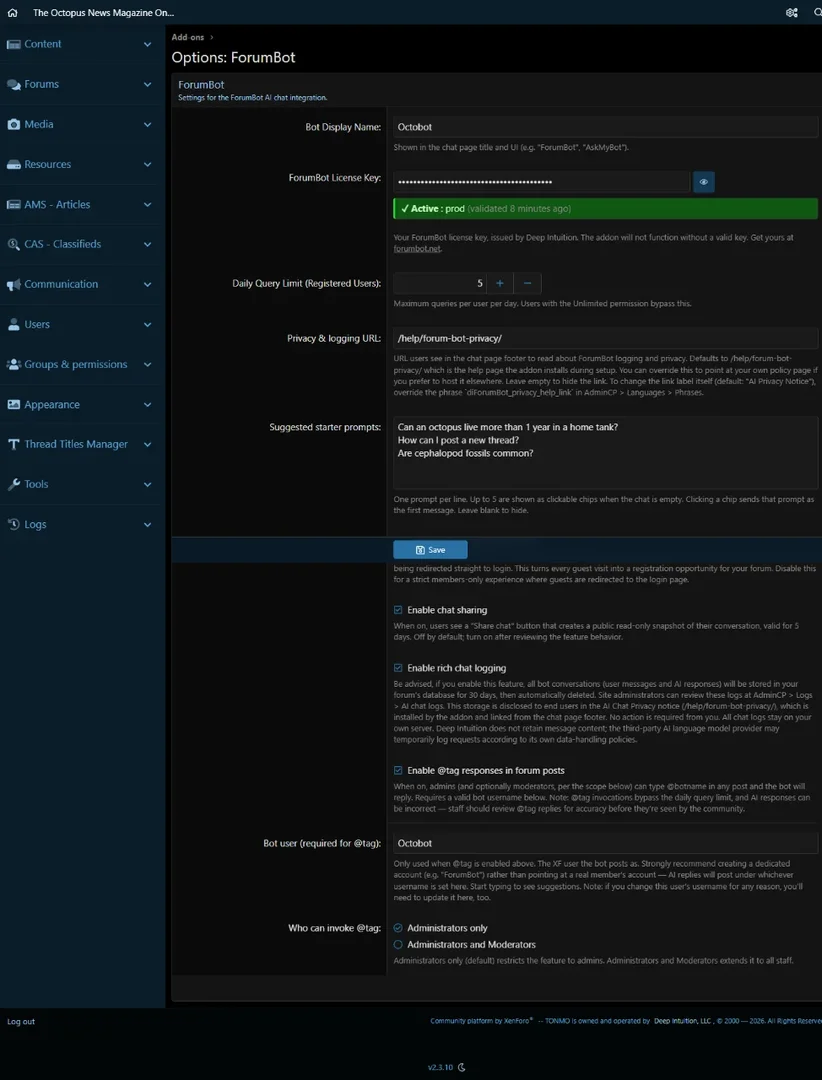This screenshot has width=822, height=1080.
Task: Expand the Thread Titles Manager chevron
Action: click(147, 444)
